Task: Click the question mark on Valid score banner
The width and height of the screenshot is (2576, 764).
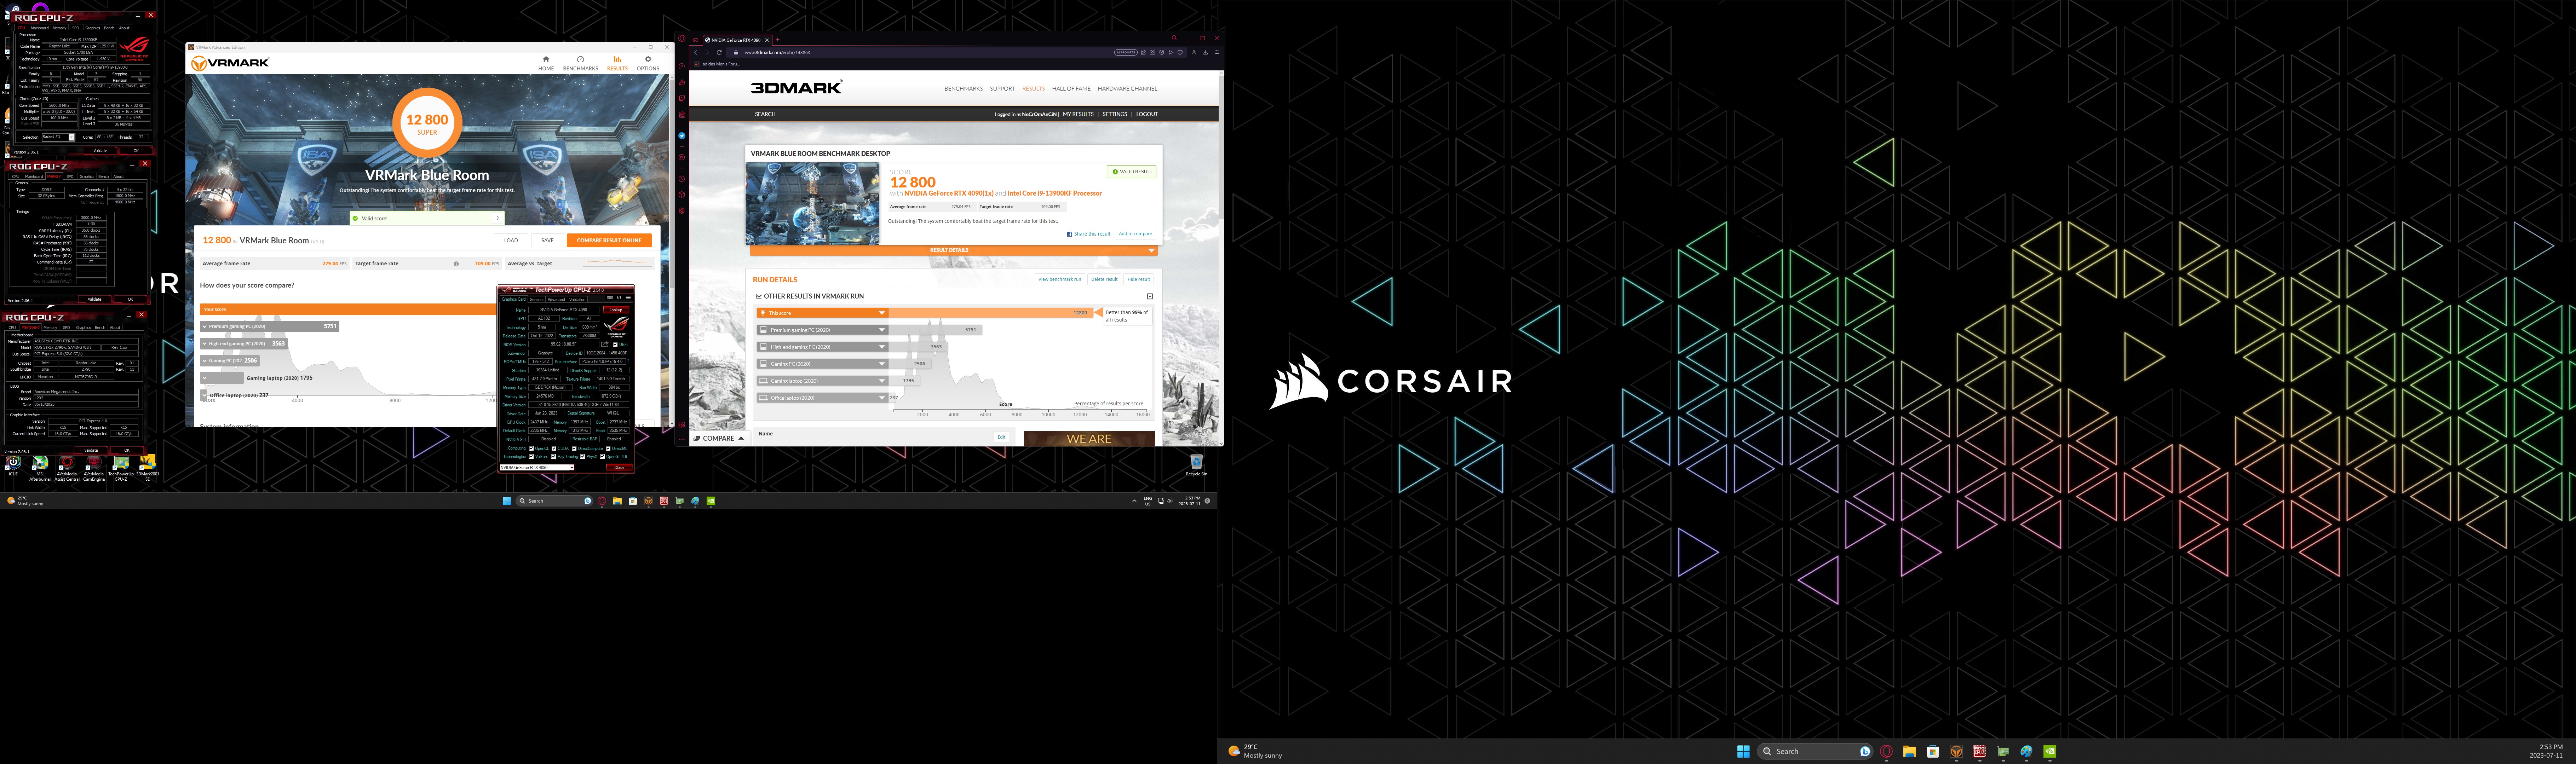Action: (498, 218)
